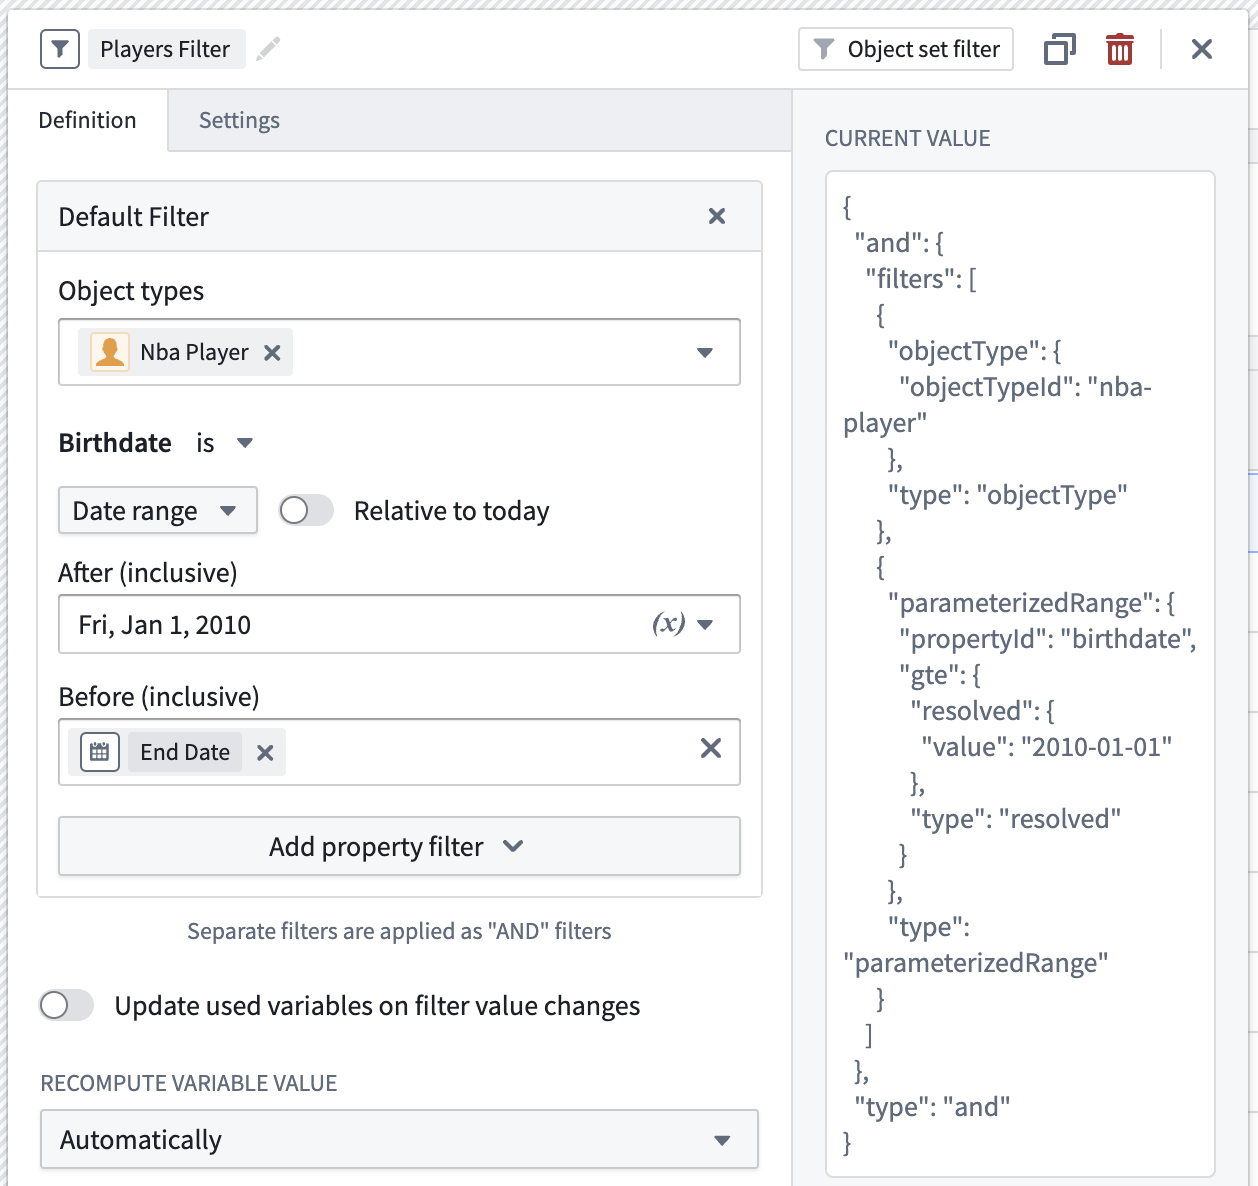The width and height of the screenshot is (1258, 1186).
Task: Click the Players Filter name label
Action: (x=166, y=49)
